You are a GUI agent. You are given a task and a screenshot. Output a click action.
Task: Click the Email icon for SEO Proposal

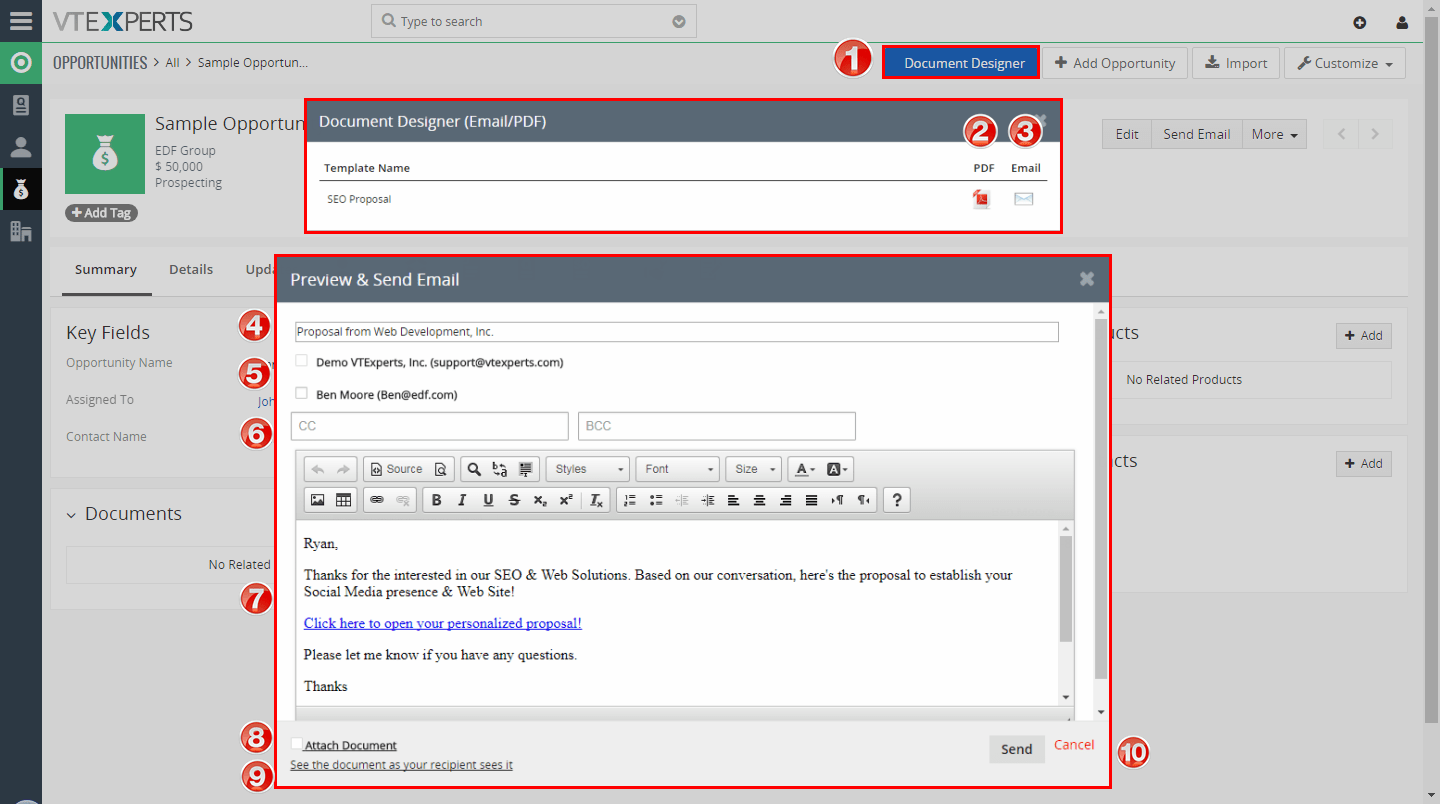[1023, 198]
